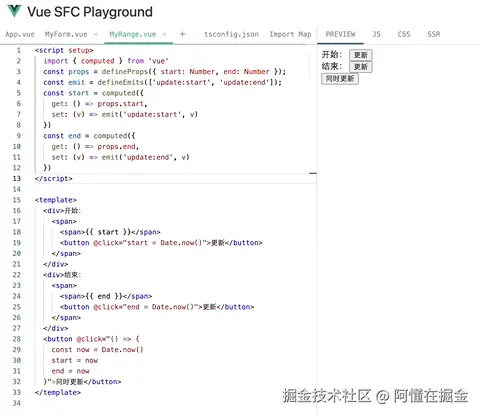Click the 结束: label in preview

click(332, 66)
